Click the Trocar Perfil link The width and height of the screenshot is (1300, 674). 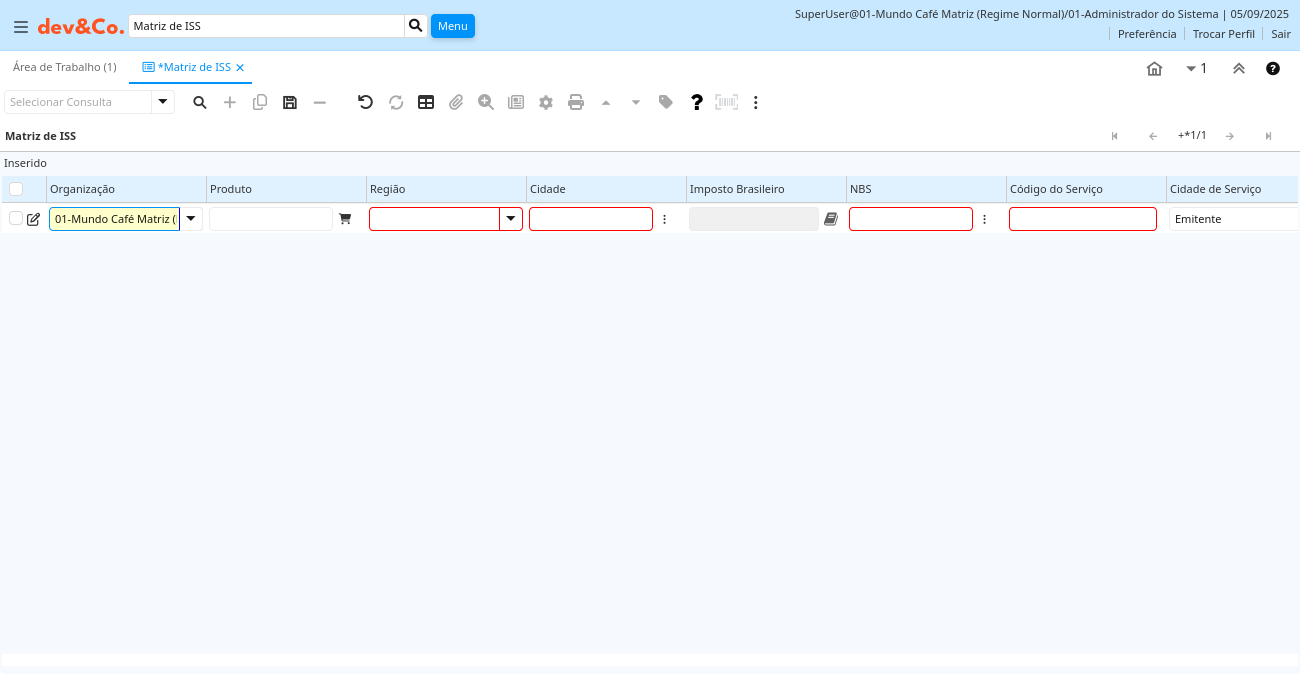[x=1223, y=34]
